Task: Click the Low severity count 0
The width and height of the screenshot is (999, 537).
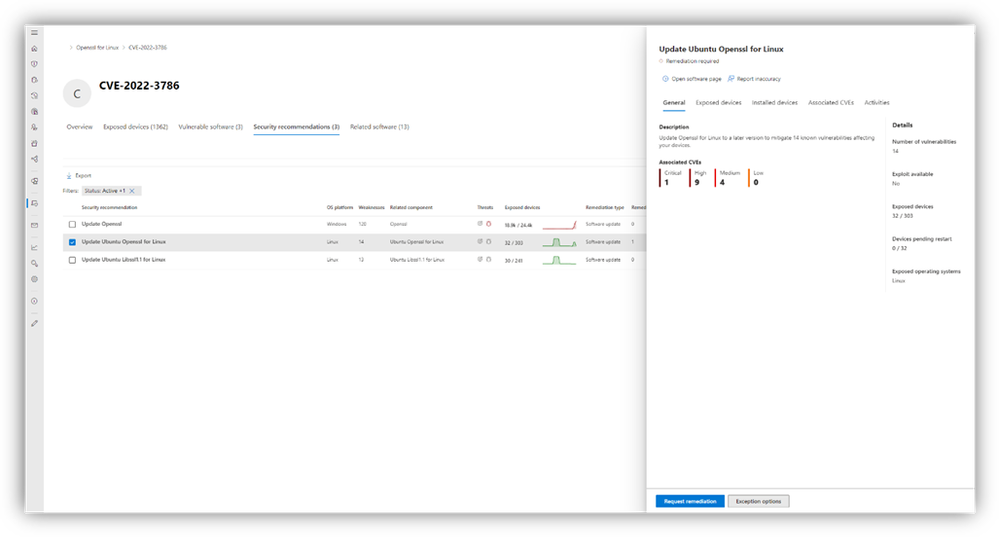Action: point(756,183)
